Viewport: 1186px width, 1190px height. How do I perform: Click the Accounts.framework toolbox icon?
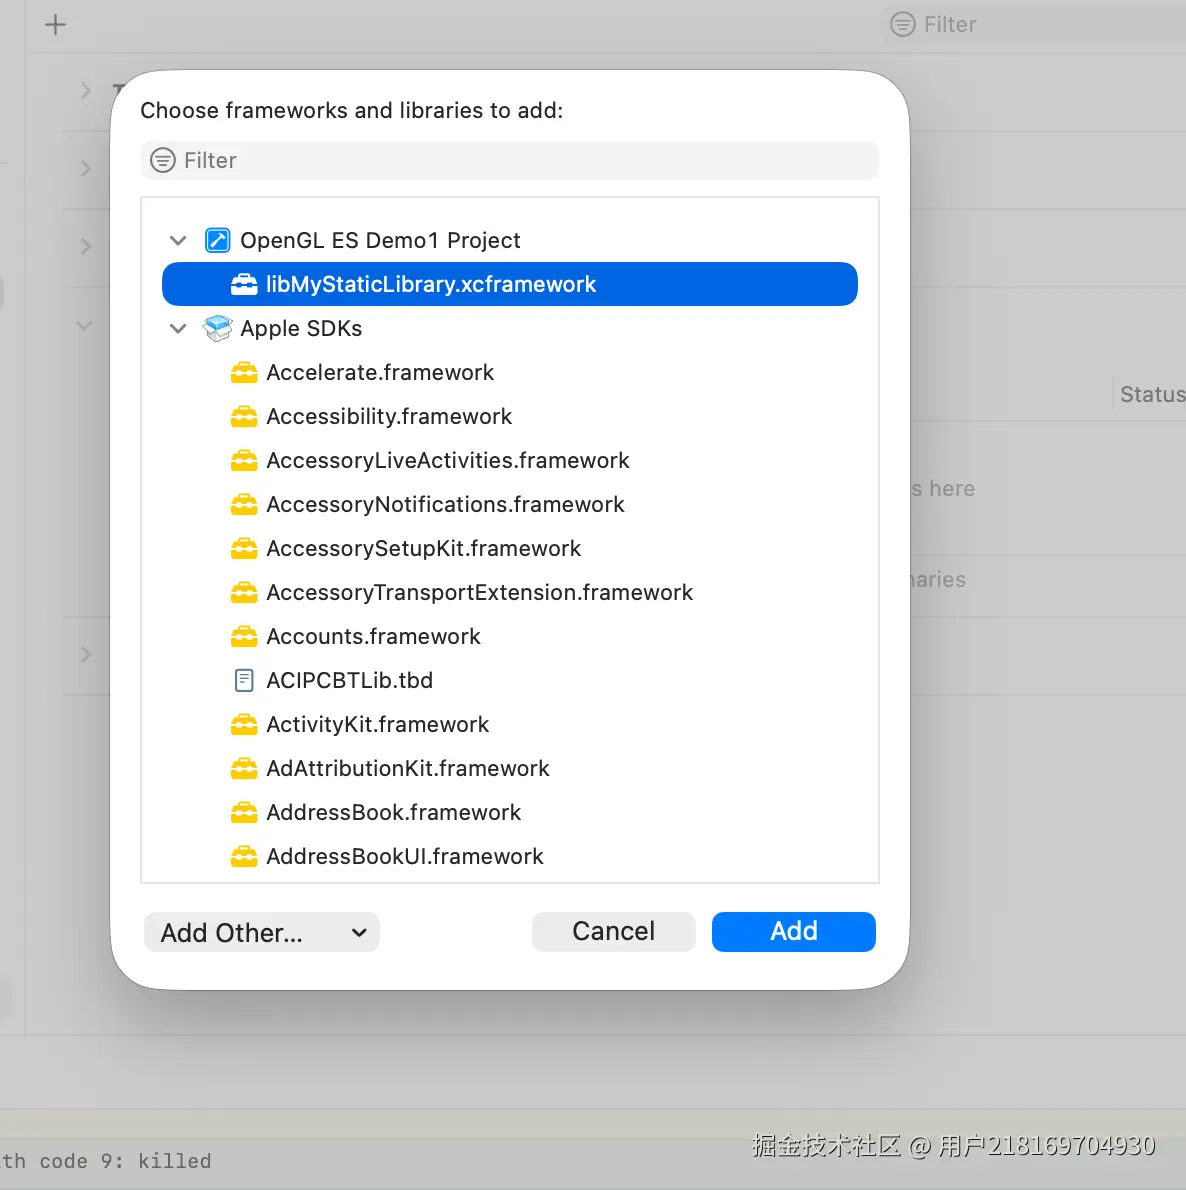coord(244,637)
